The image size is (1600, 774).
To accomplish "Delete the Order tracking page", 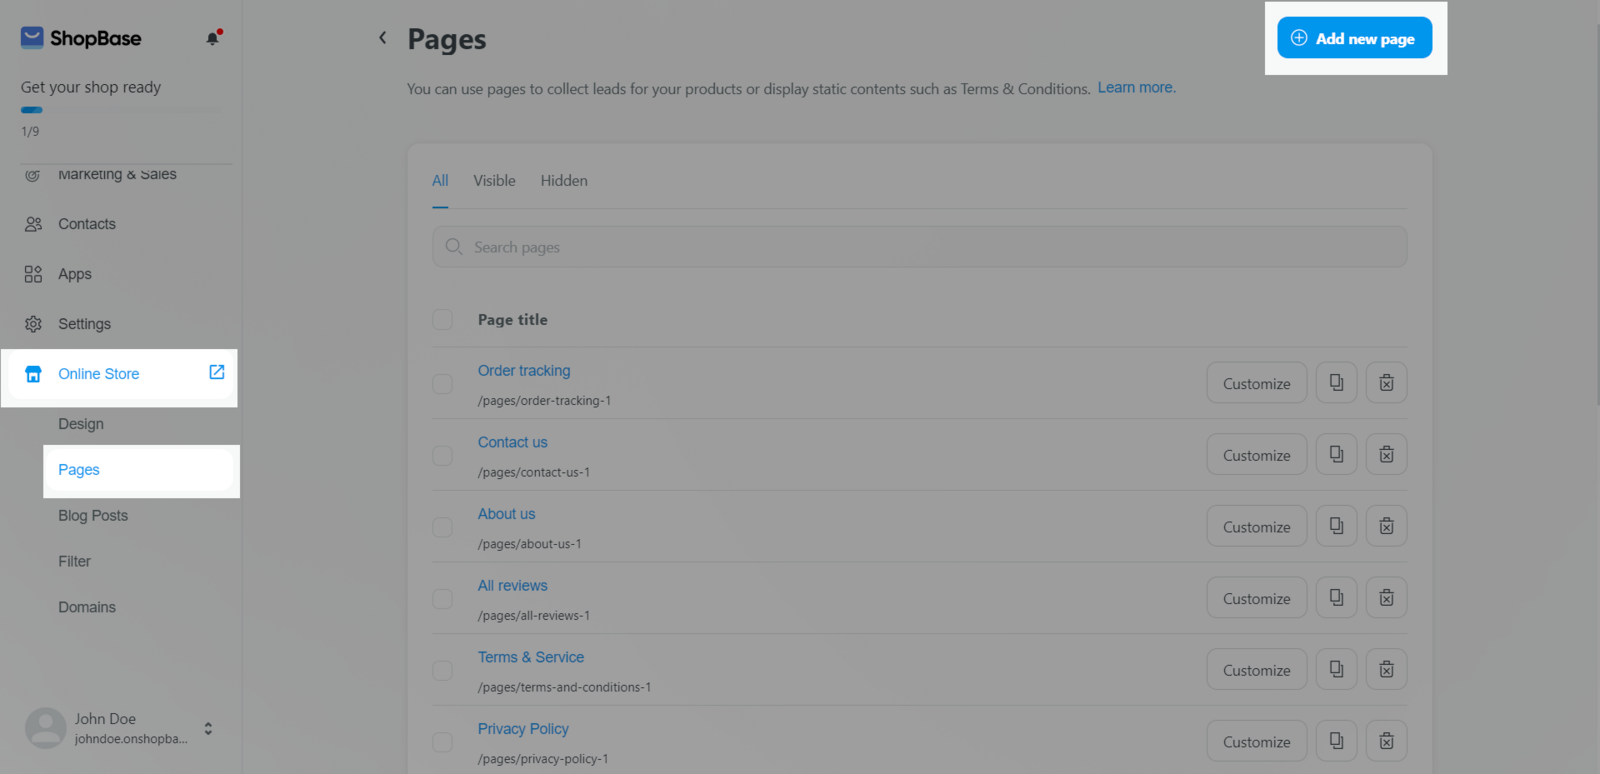I will tap(1386, 383).
